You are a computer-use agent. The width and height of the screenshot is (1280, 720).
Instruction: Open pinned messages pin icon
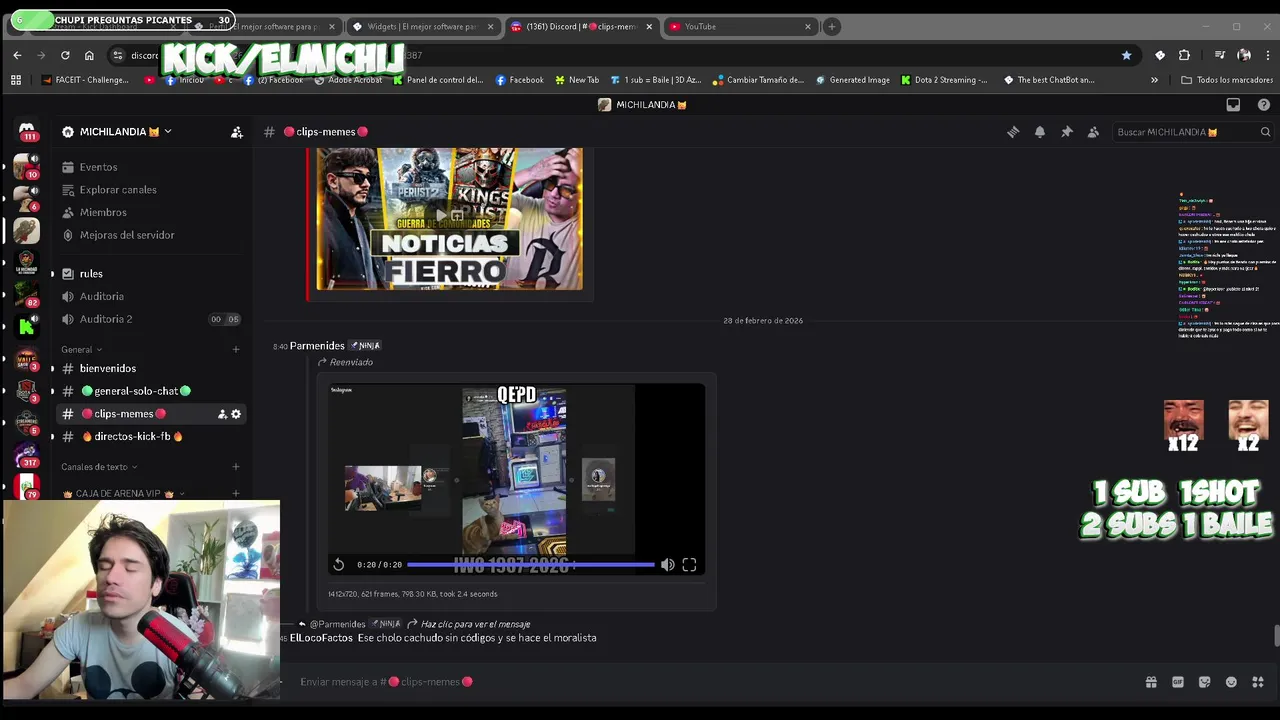1067,132
